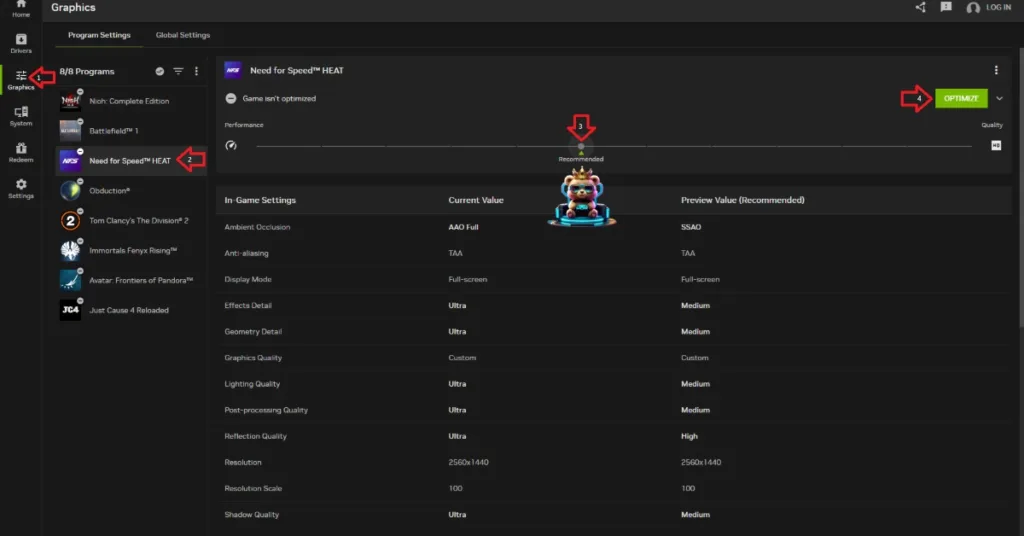Viewport: 1024px width, 536px height.
Task: Click the Immortals Fenyx Rising icon
Action: coord(70,251)
